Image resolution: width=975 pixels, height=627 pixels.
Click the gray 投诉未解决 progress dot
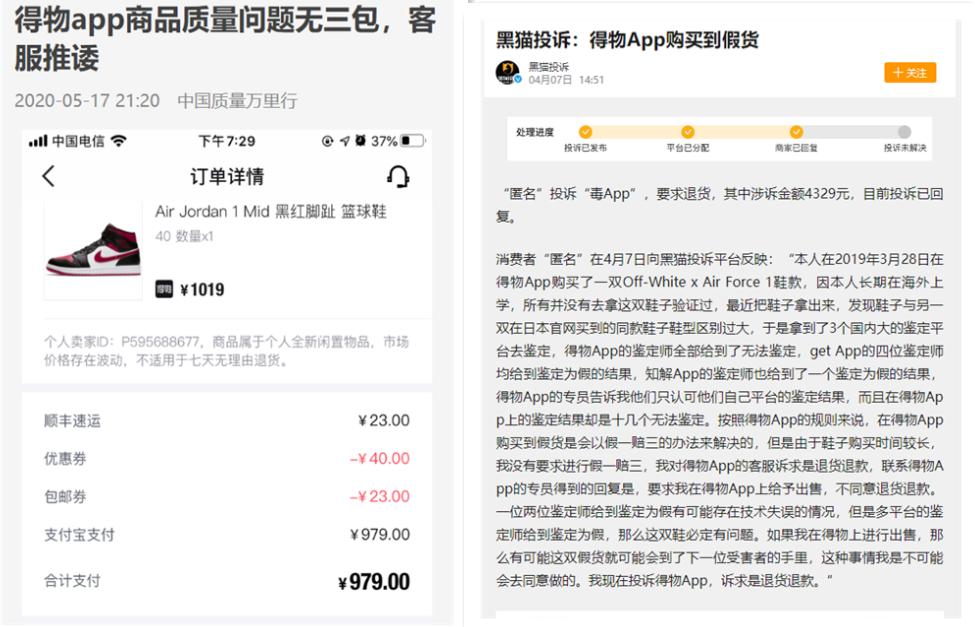(904, 131)
